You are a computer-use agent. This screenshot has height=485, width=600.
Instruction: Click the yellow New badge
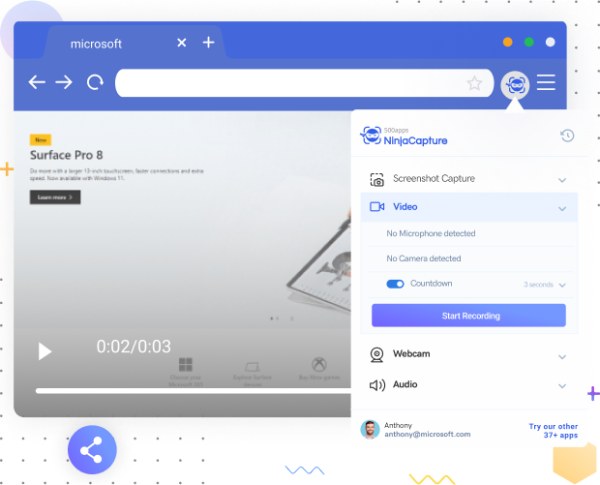point(41,140)
